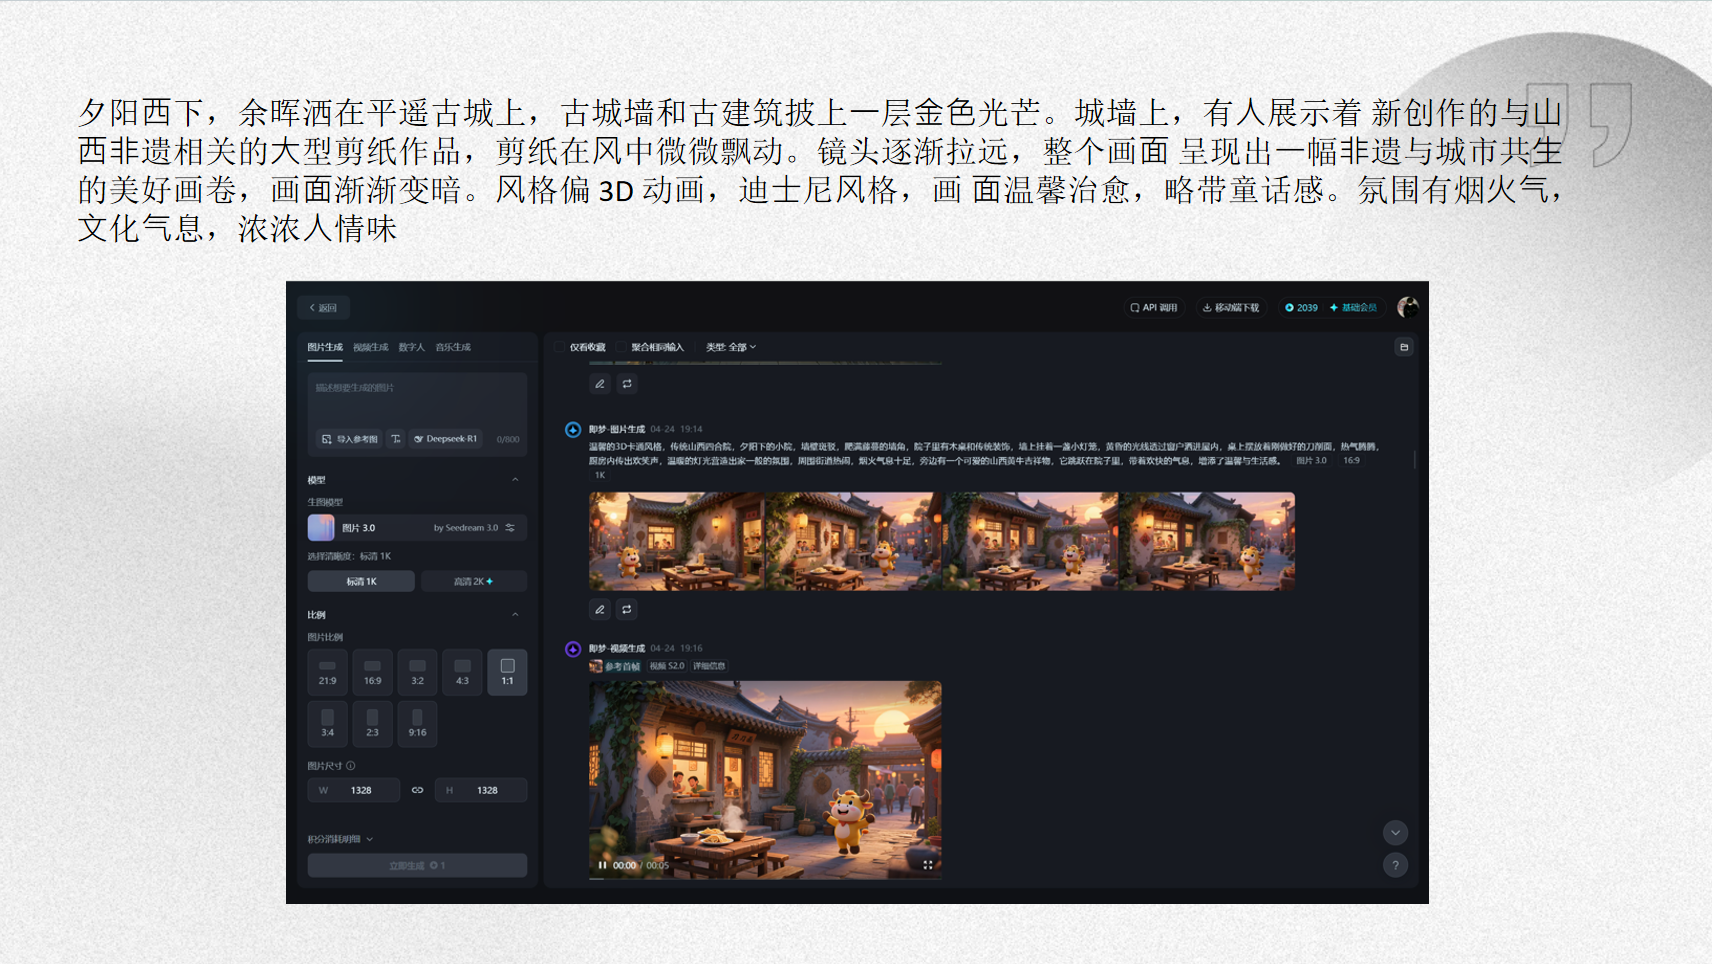Click the regenerate icon below images
1712x964 pixels.
pos(627,609)
